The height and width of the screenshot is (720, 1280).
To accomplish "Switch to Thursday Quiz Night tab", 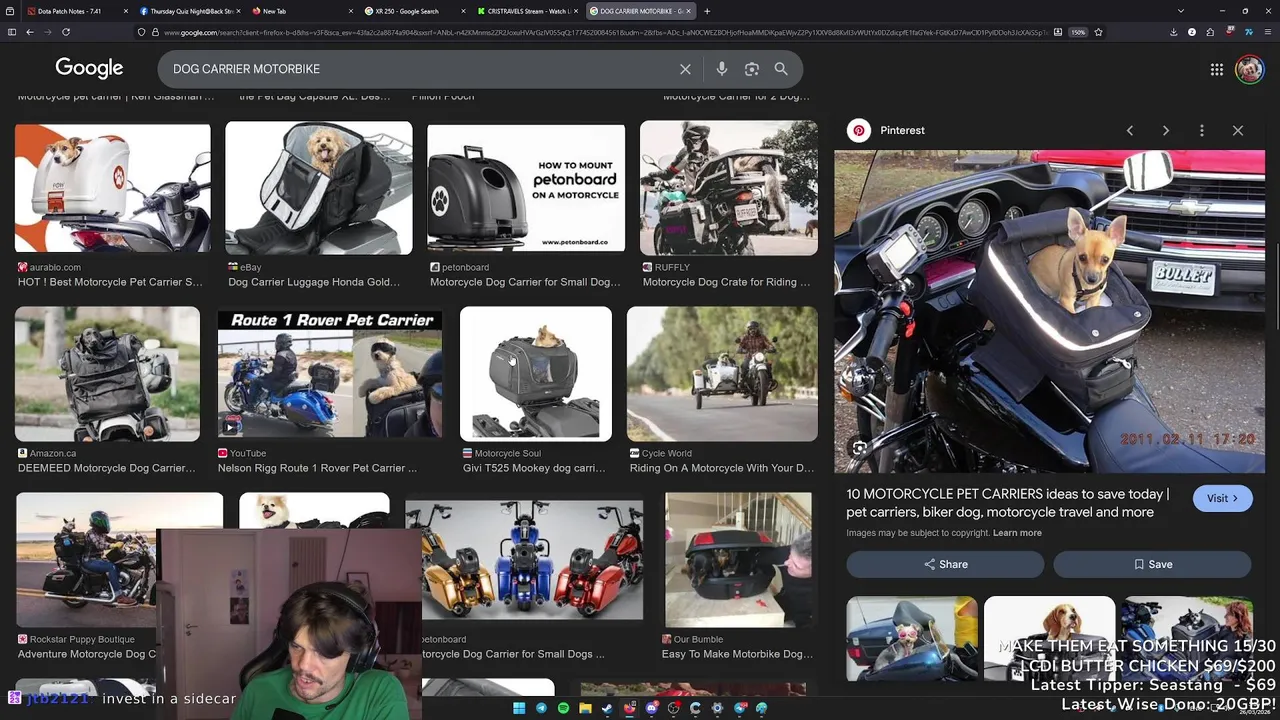I will (190, 11).
